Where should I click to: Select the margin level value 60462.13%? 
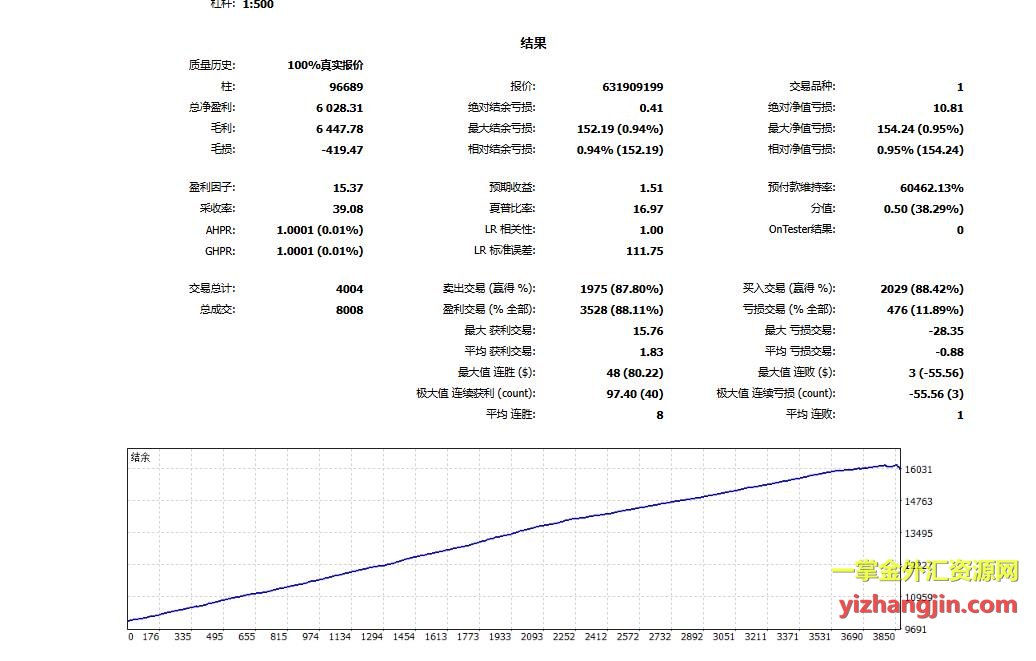coord(931,188)
